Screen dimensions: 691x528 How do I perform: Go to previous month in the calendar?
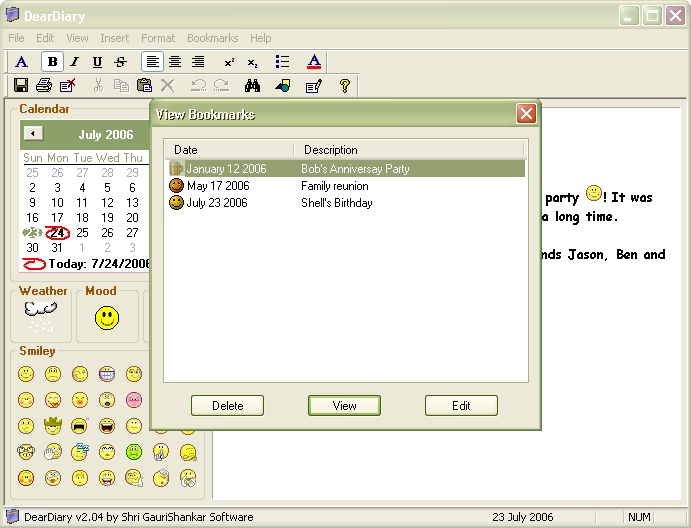[33, 133]
